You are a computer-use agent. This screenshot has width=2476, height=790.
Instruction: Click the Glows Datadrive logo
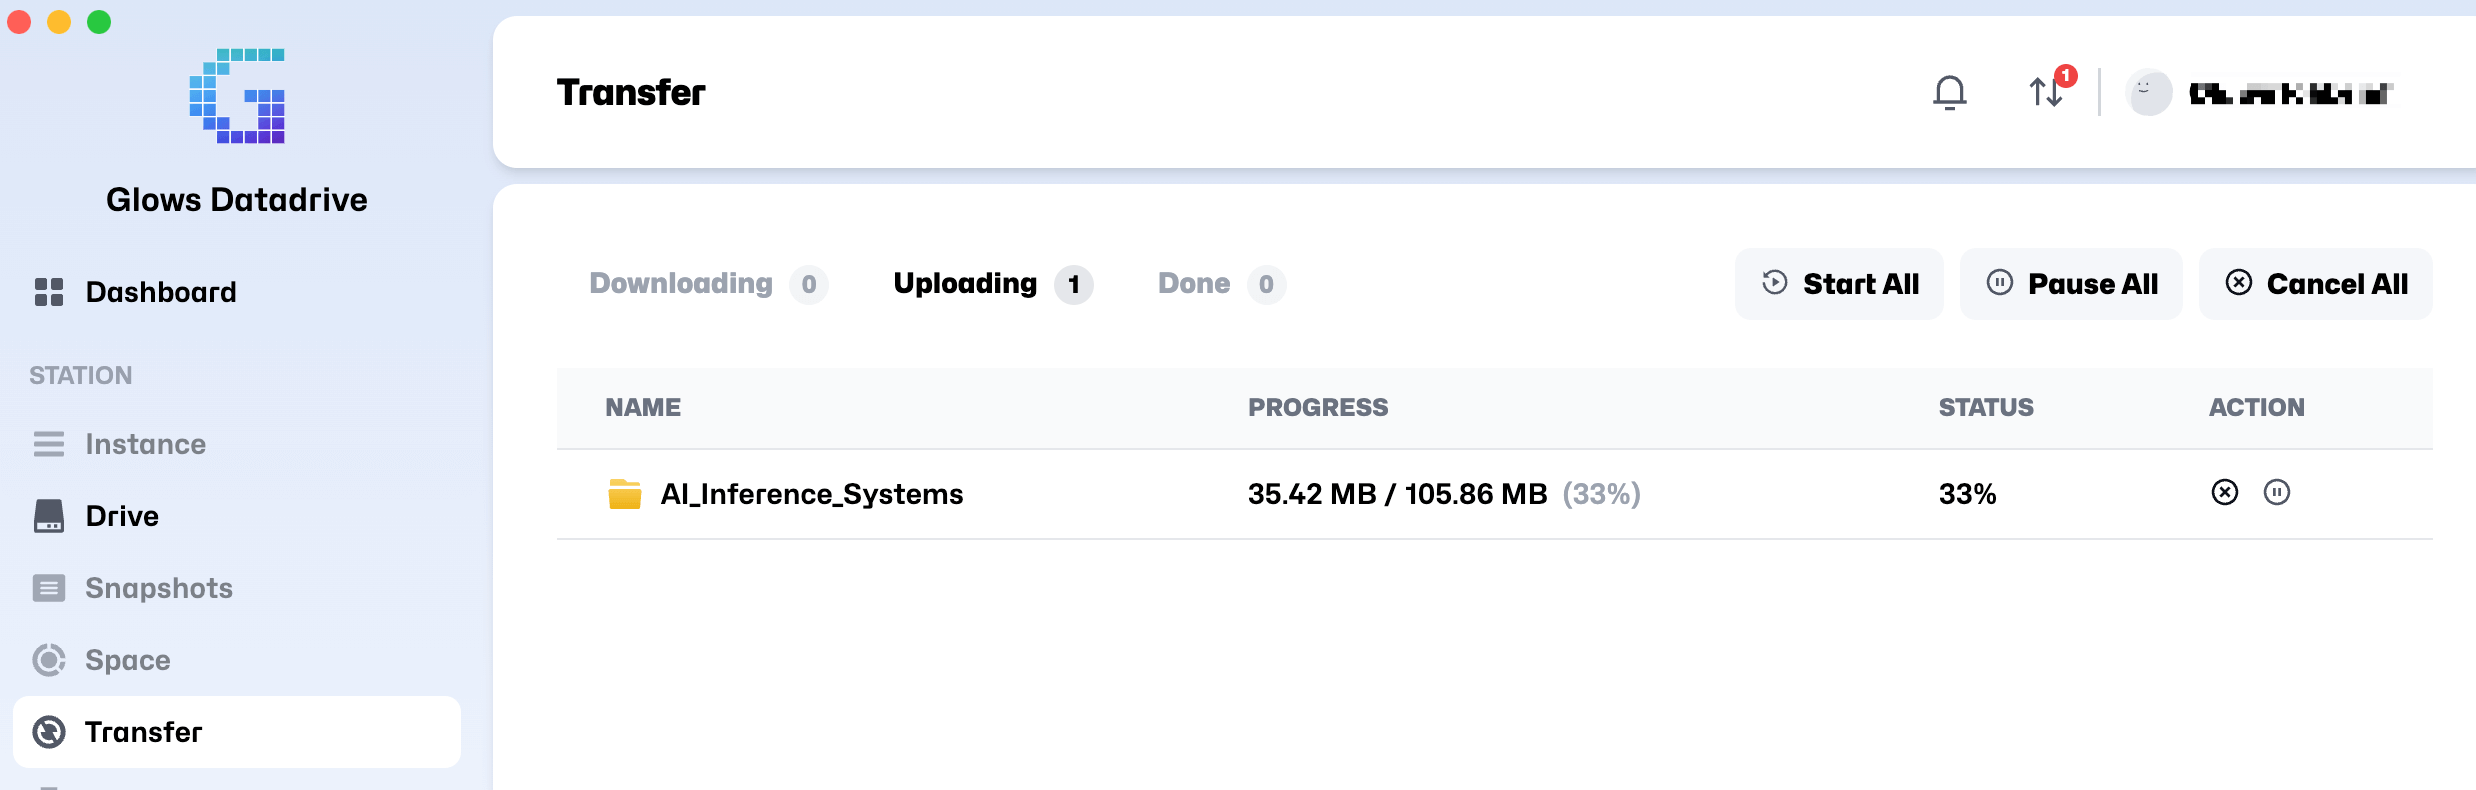[237, 96]
